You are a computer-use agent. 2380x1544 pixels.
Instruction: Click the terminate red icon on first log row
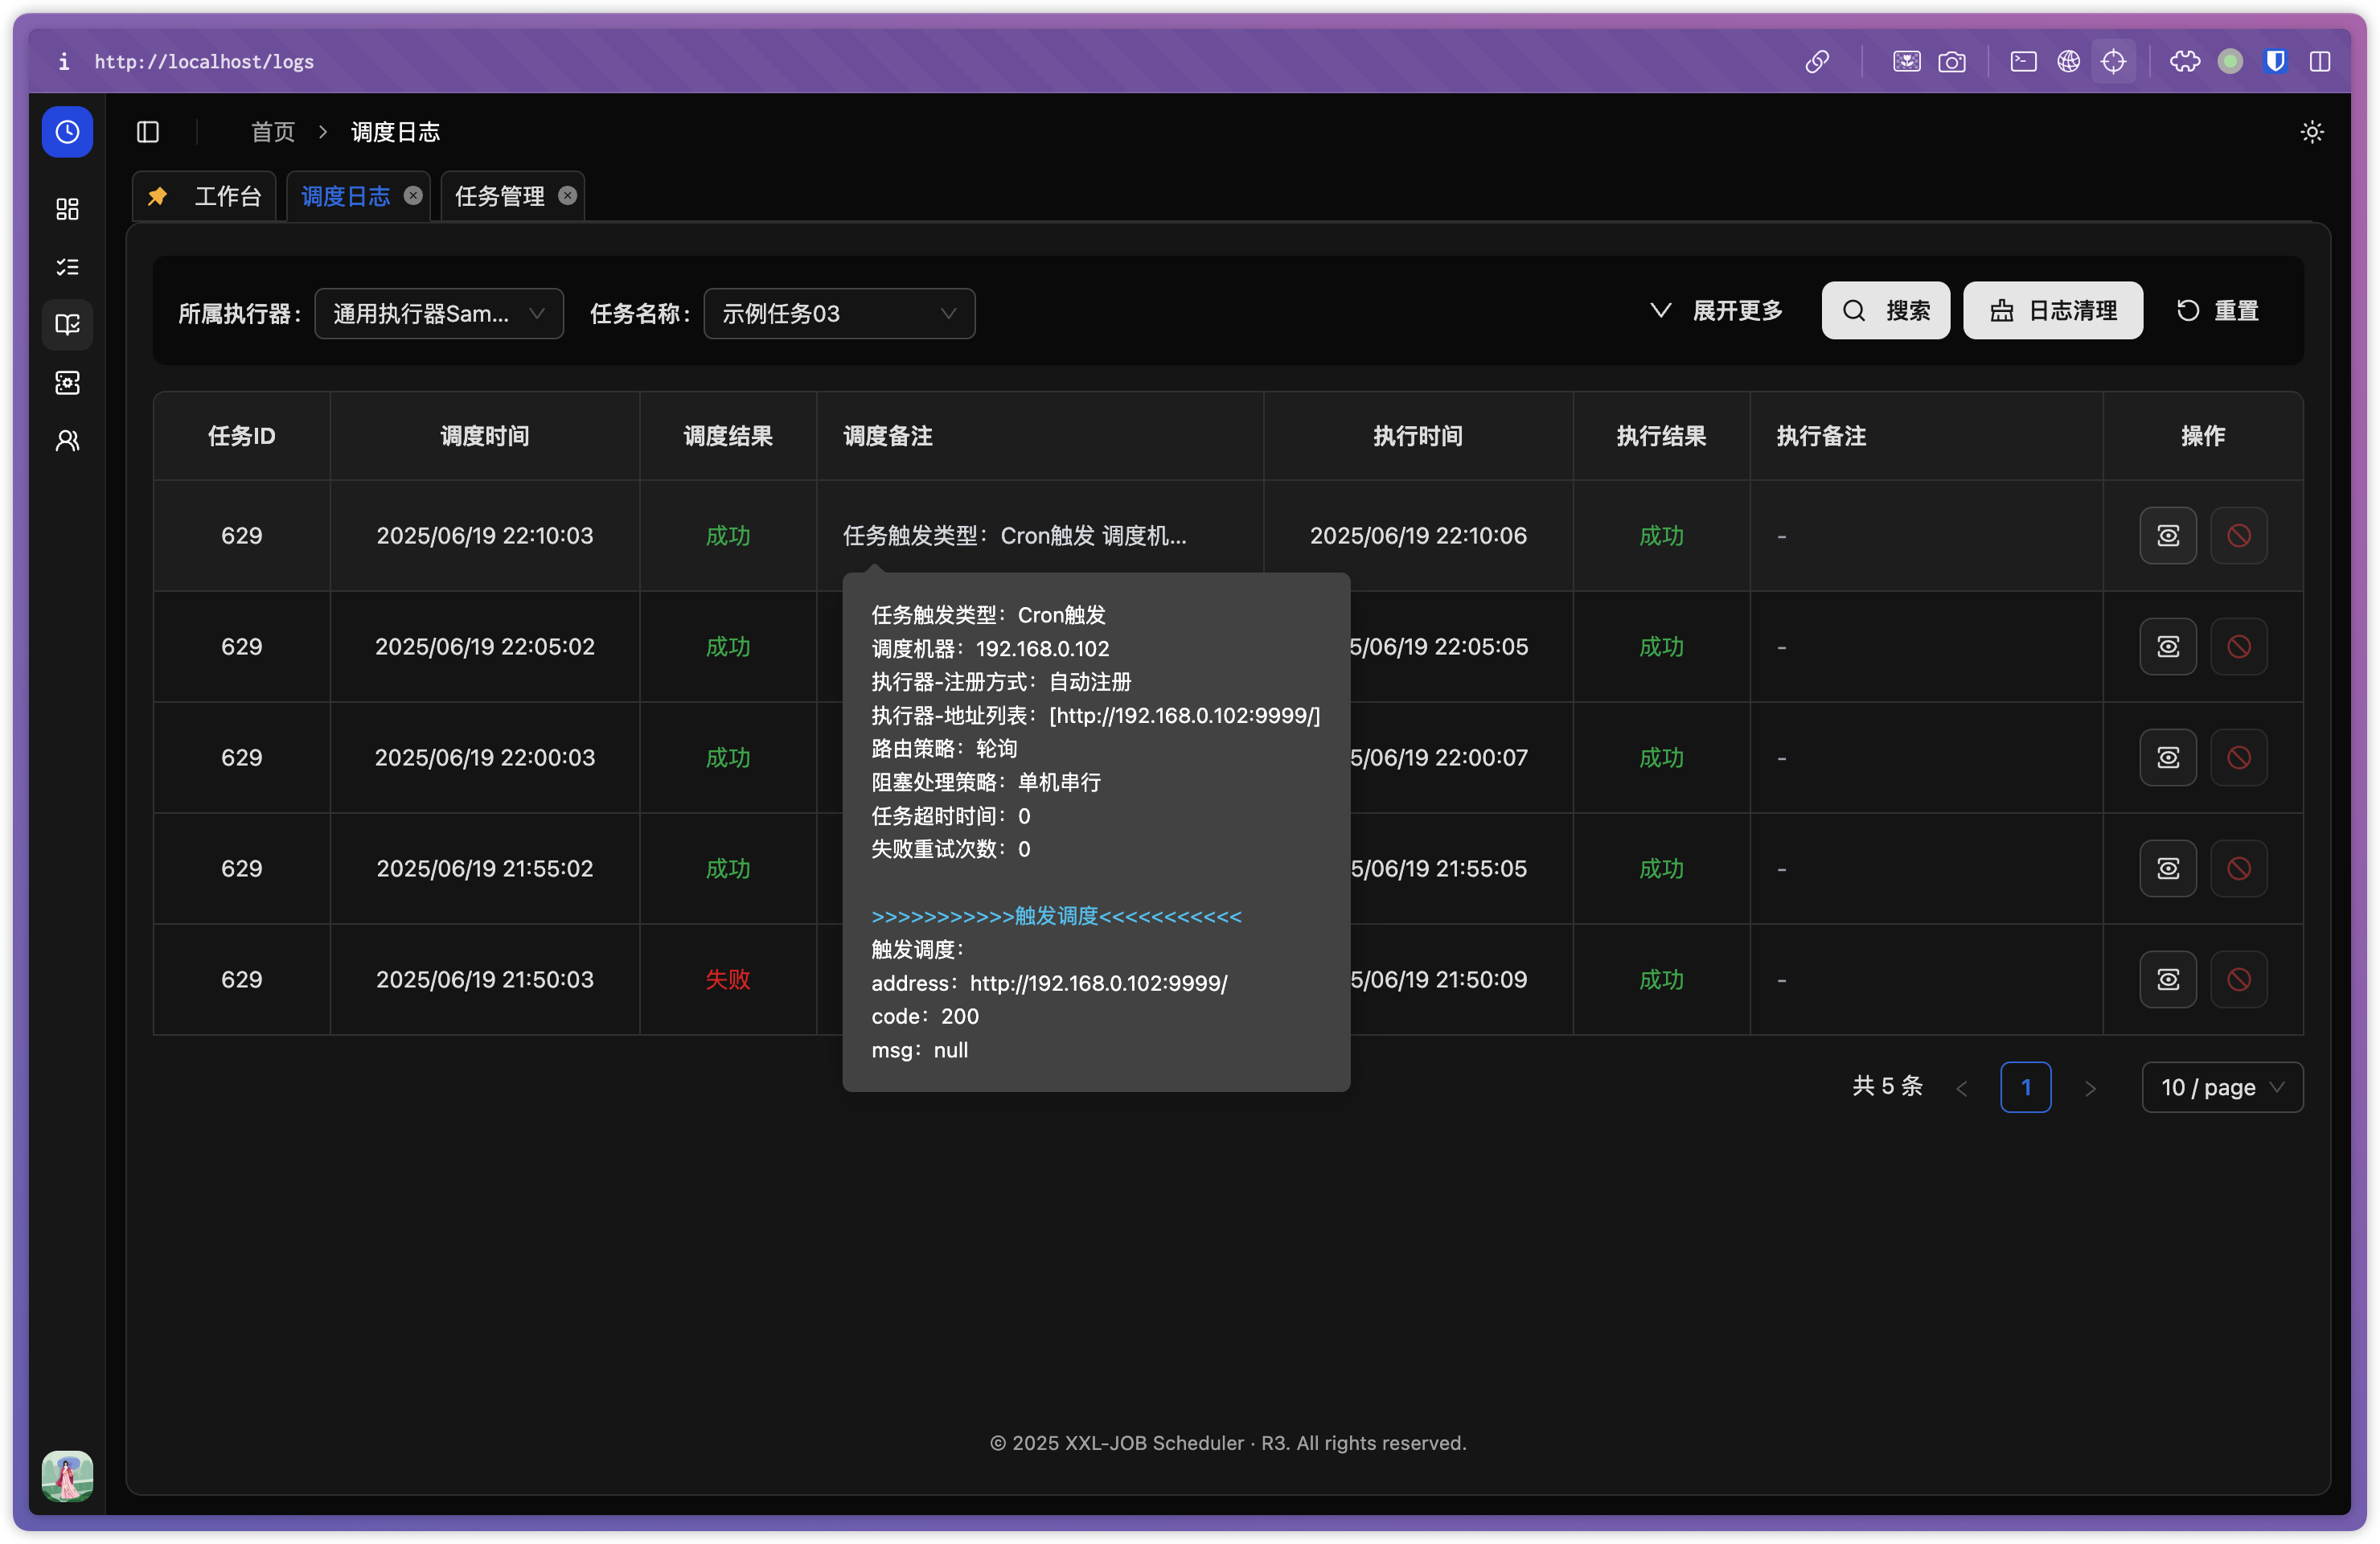click(x=2238, y=535)
